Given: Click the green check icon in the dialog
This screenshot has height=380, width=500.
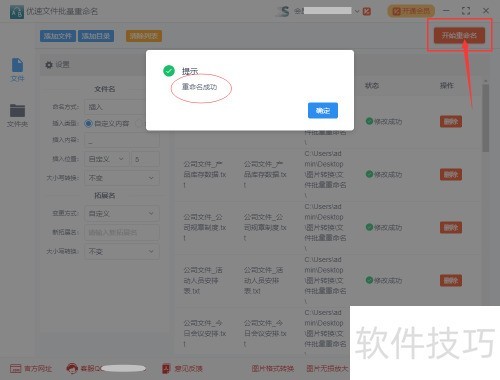Looking at the screenshot, I should [169, 71].
